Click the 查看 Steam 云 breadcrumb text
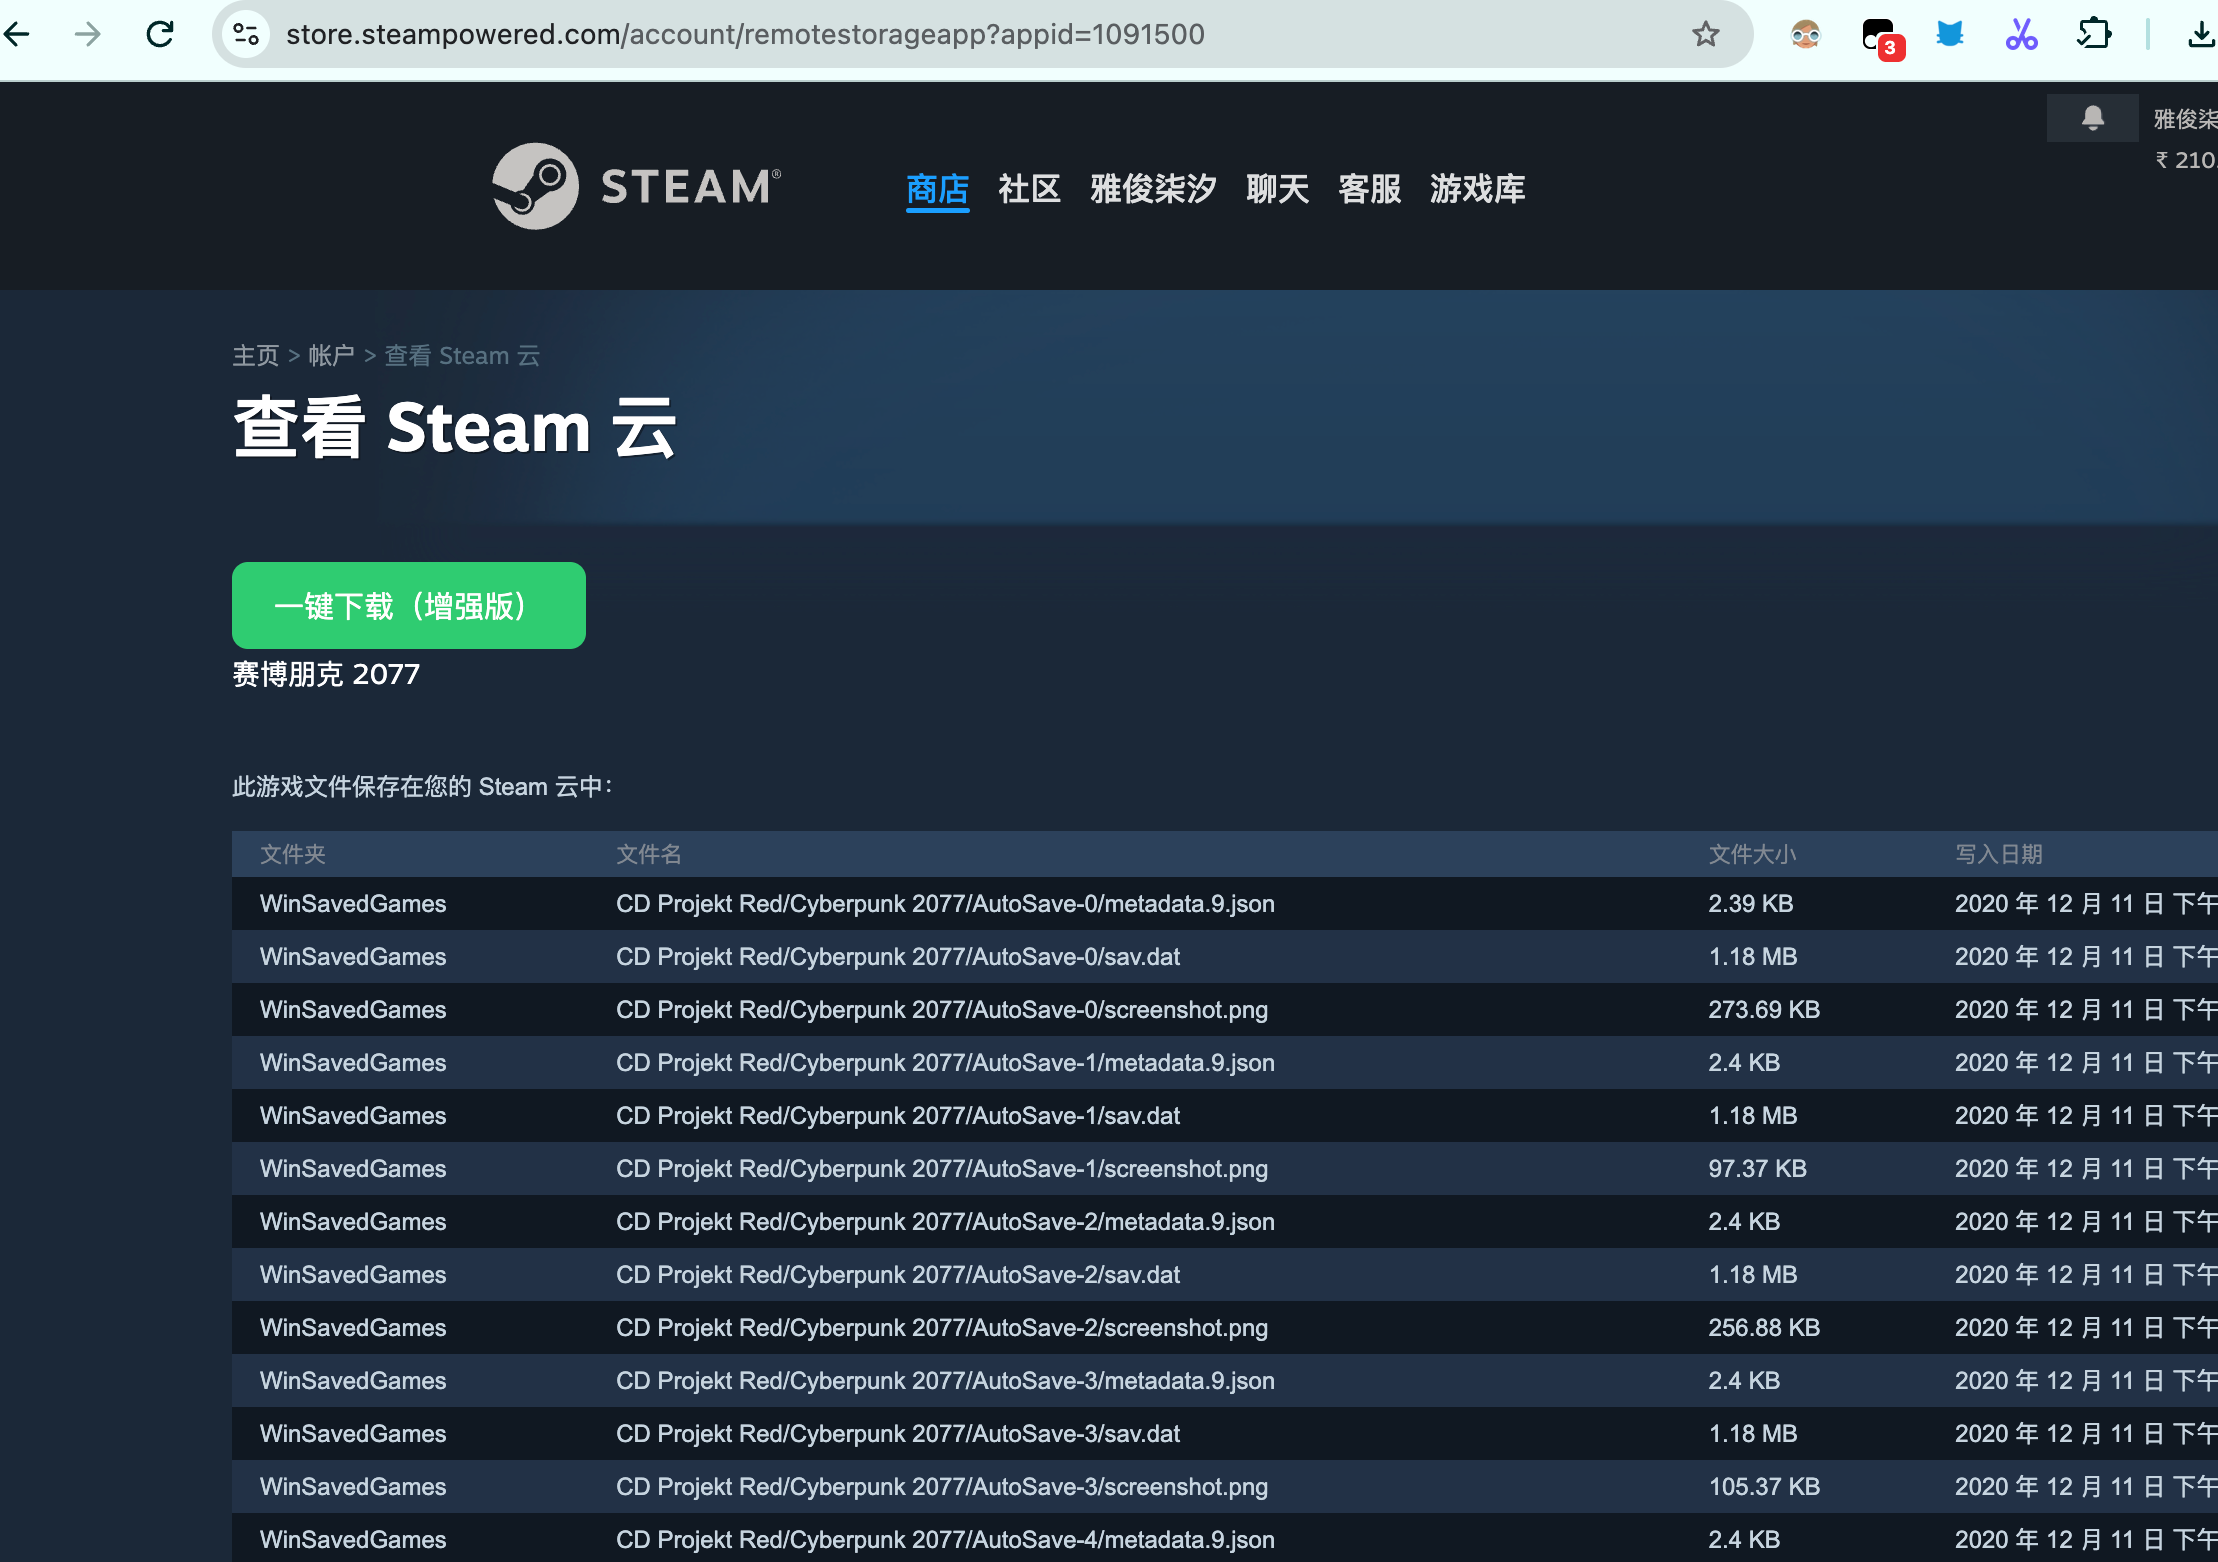 point(462,356)
